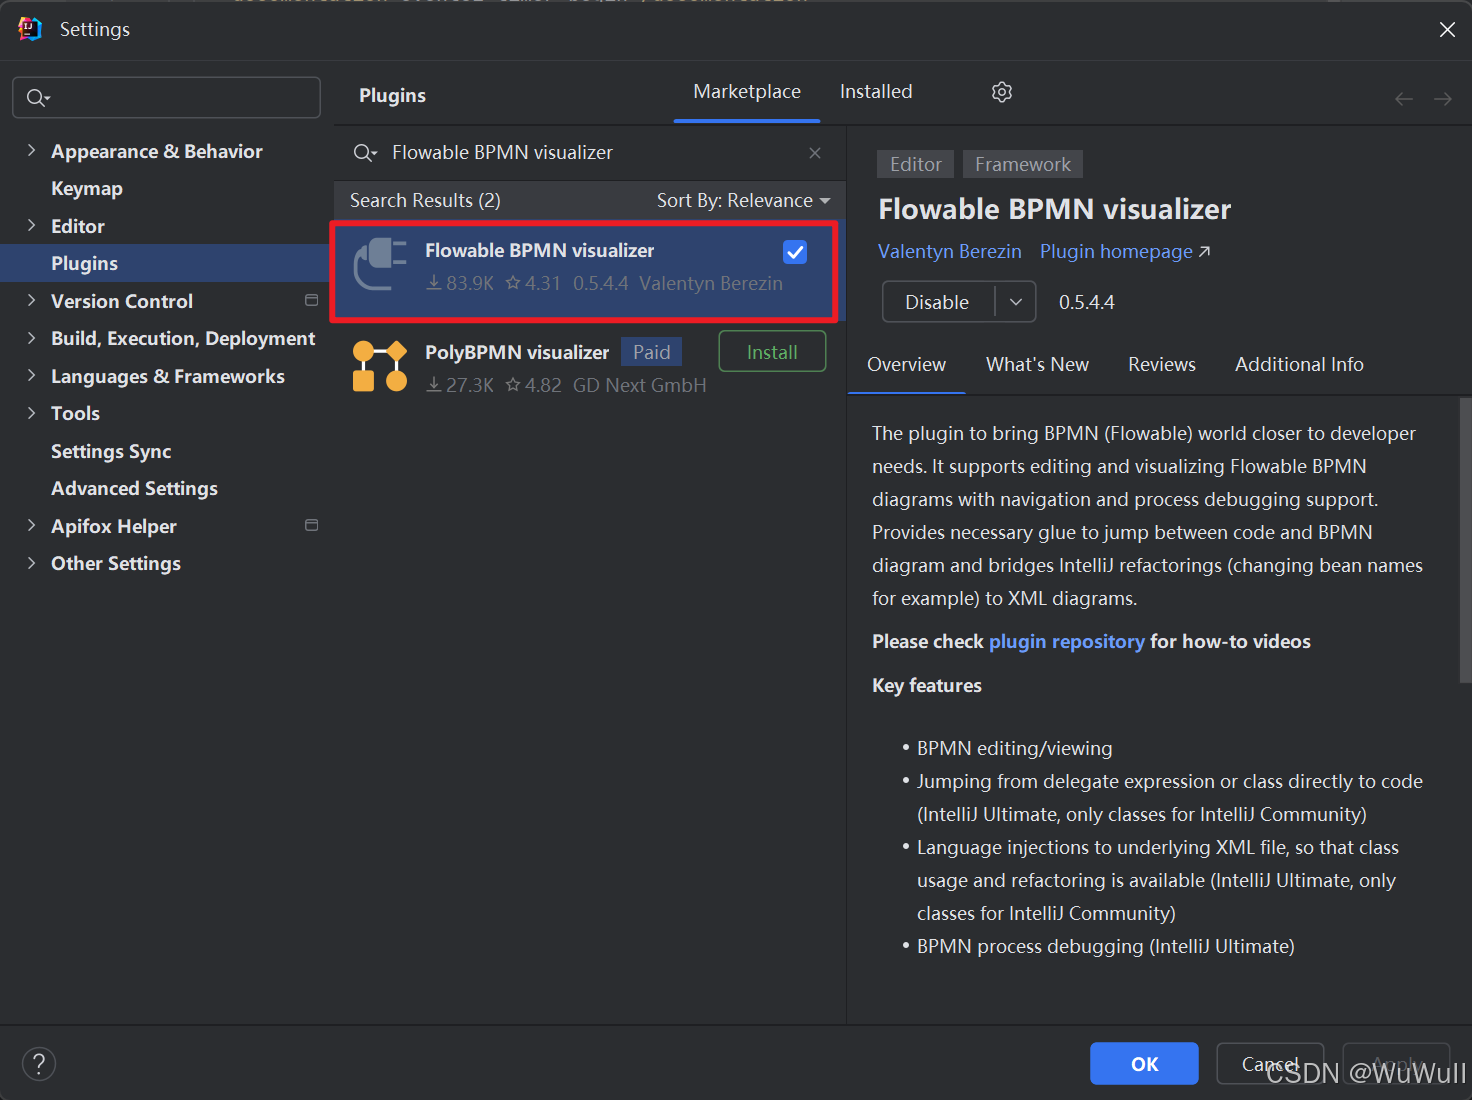The image size is (1472, 1100).
Task: Click the plugin search options magnifier icon
Action: coord(365,153)
